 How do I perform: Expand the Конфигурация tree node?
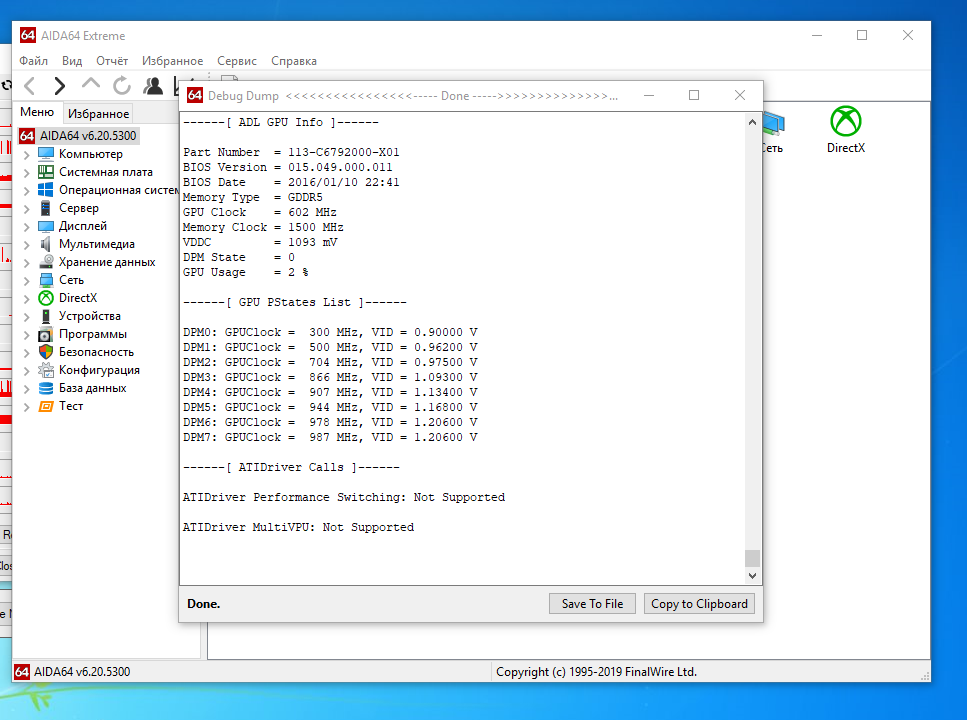click(27, 371)
